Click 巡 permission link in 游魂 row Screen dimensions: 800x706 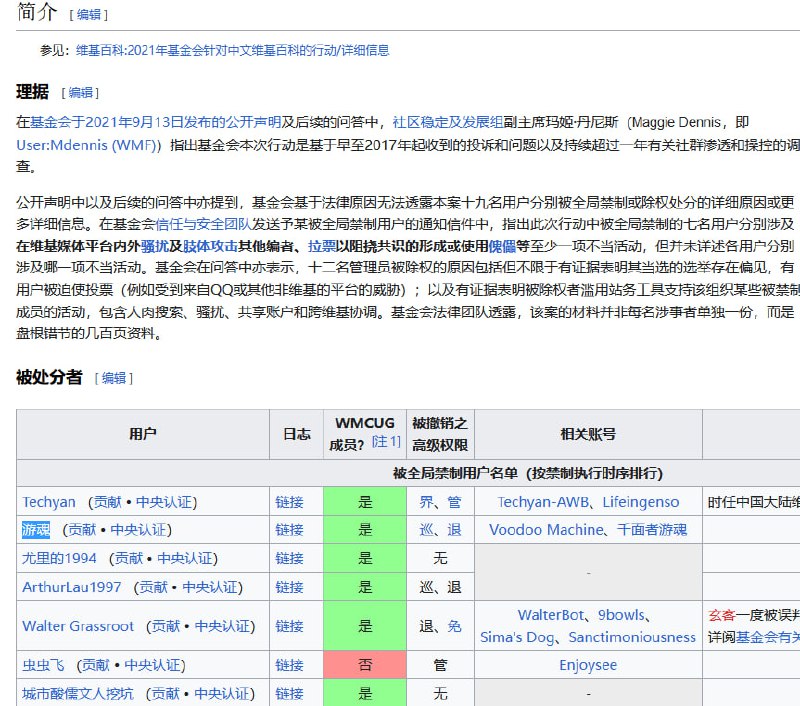click(x=427, y=530)
